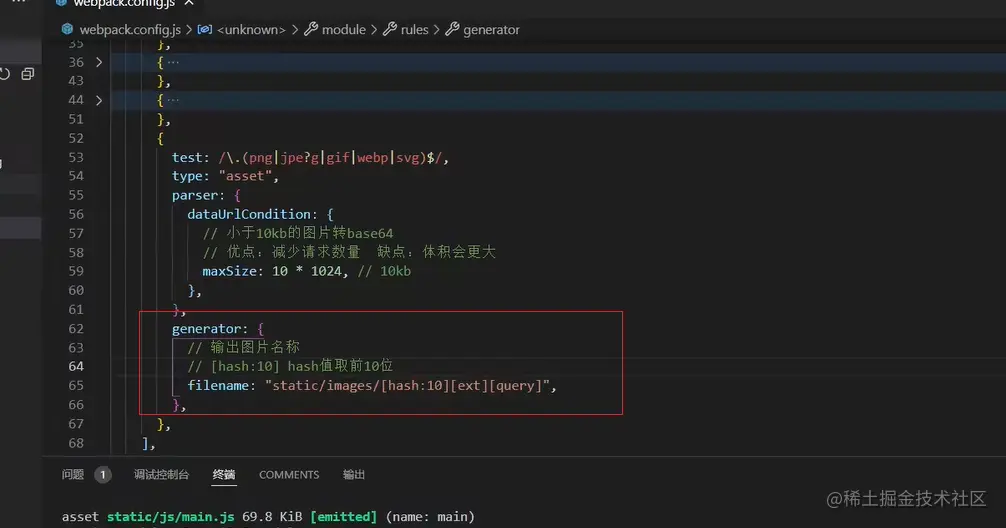Click 69.8 KiB in terminal output
Image resolution: width=1006 pixels, height=528 pixels.
[272, 517]
